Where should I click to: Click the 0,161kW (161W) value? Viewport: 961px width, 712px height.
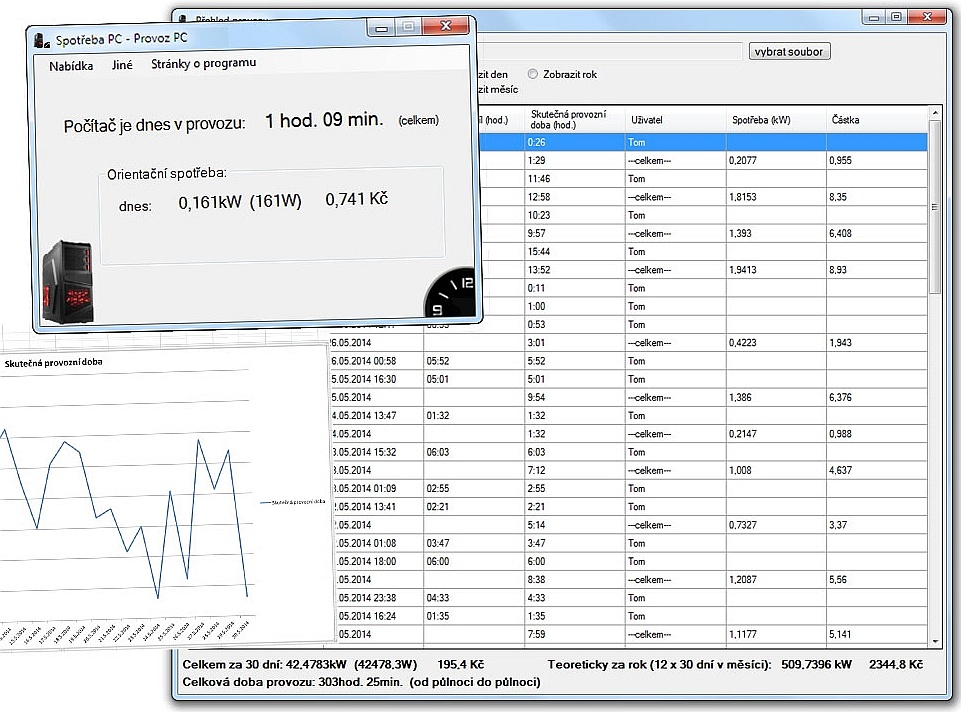pyautogui.click(x=240, y=202)
